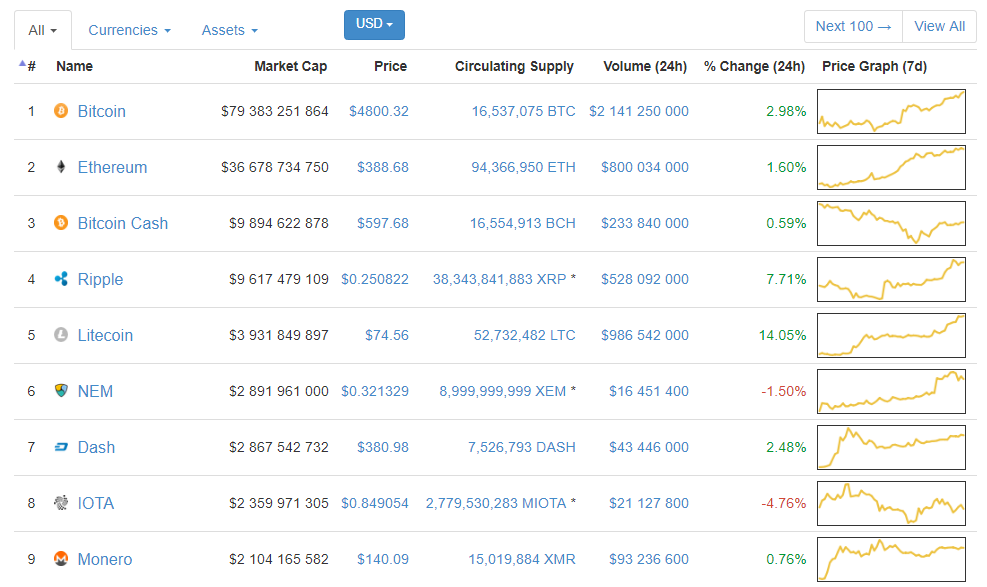Select the All tab
Image resolution: width=987 pixels, height=587 pixels.
(42, 30)
